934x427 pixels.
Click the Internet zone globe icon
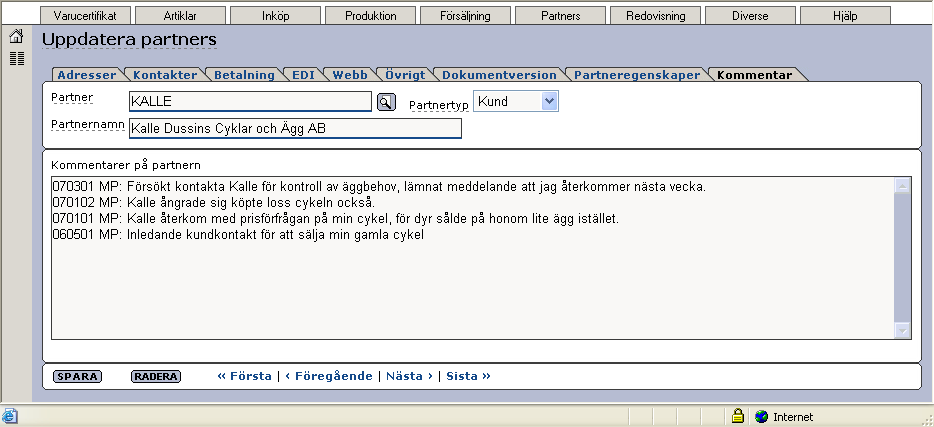[761, 417]
